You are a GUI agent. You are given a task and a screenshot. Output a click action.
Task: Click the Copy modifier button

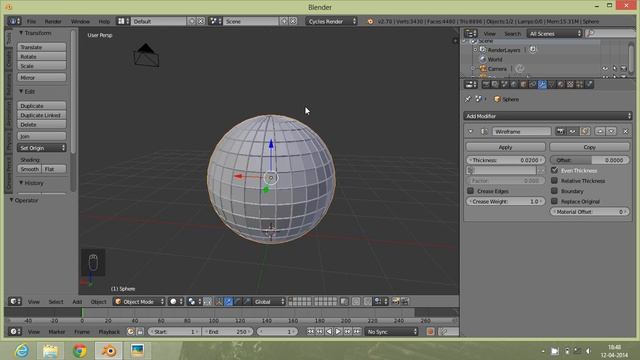click(x=589, y=147)
